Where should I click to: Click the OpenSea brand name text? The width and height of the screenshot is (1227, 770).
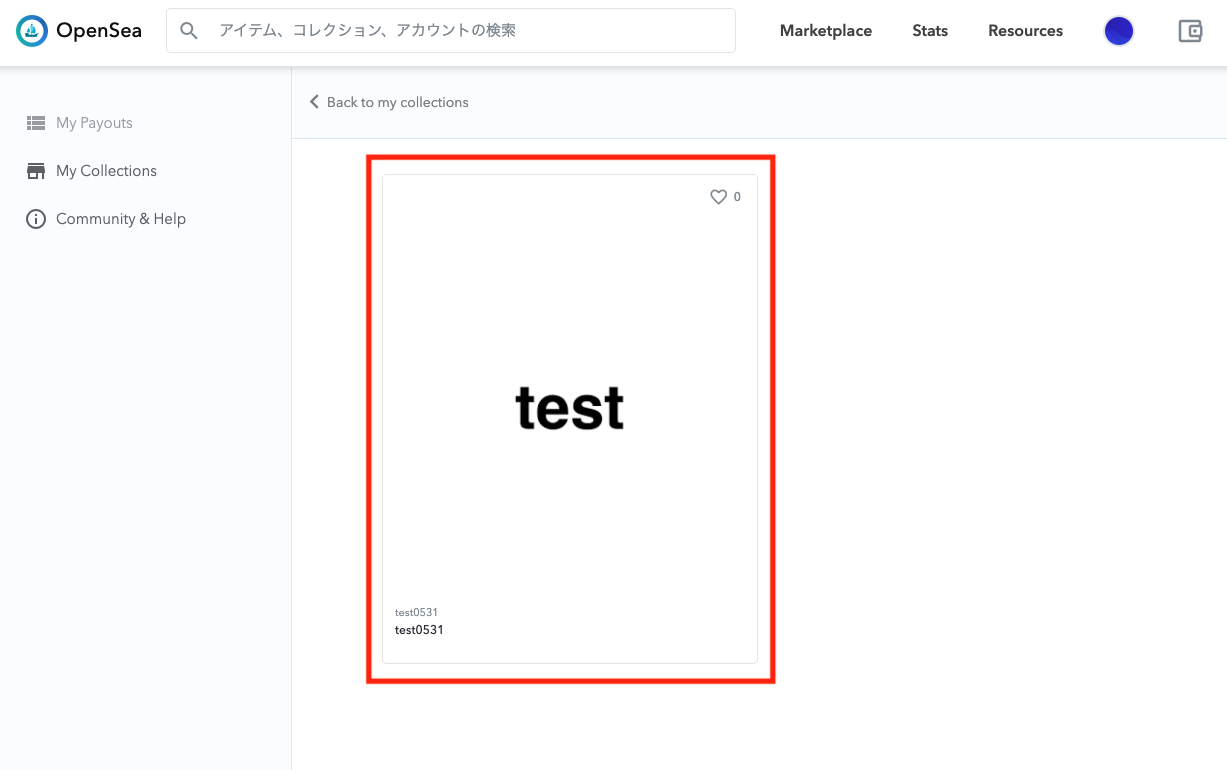[99, 31]
